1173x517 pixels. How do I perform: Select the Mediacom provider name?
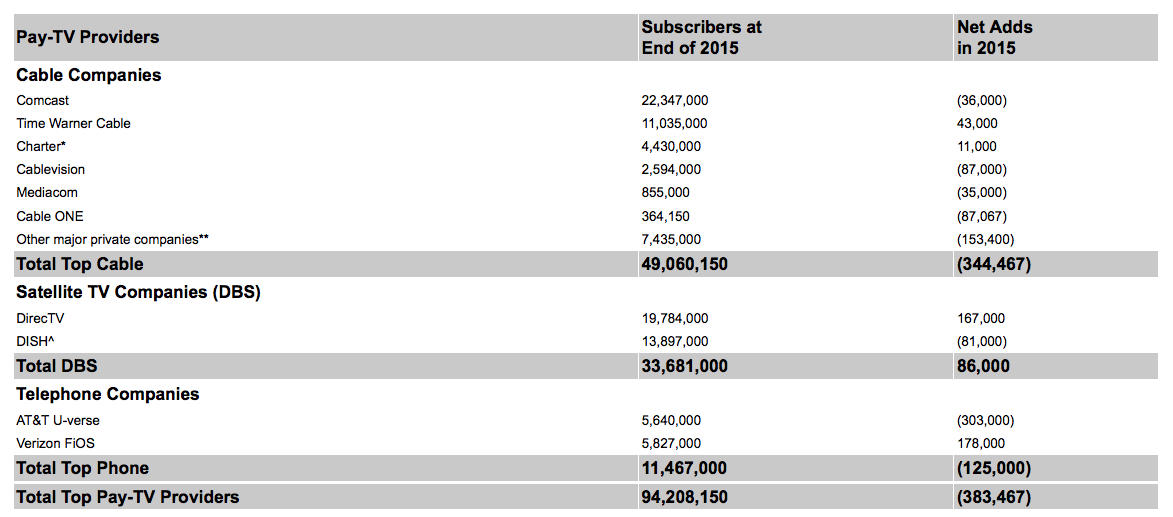coord(47,193)
